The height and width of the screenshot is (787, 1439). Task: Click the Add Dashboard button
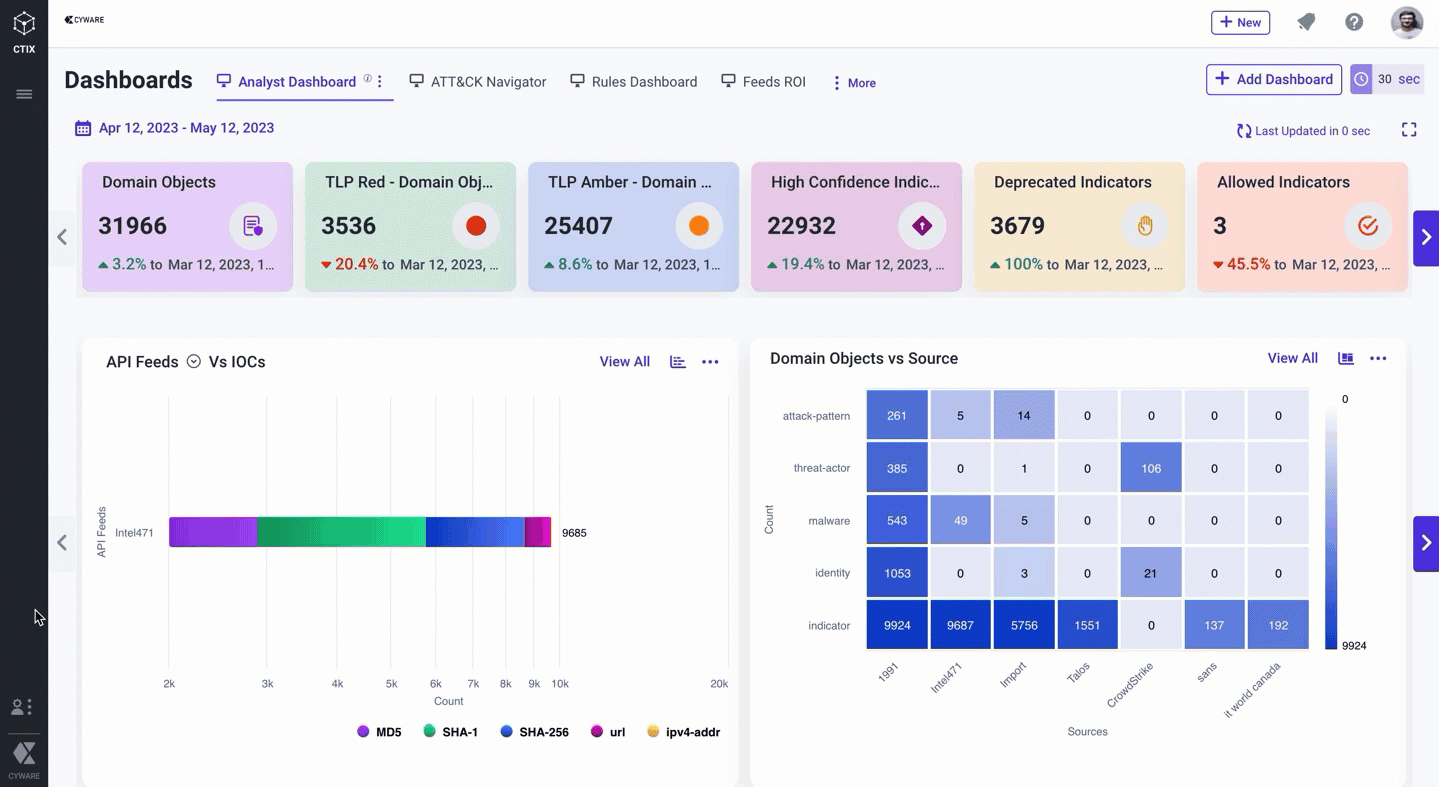click(1273, 80)
